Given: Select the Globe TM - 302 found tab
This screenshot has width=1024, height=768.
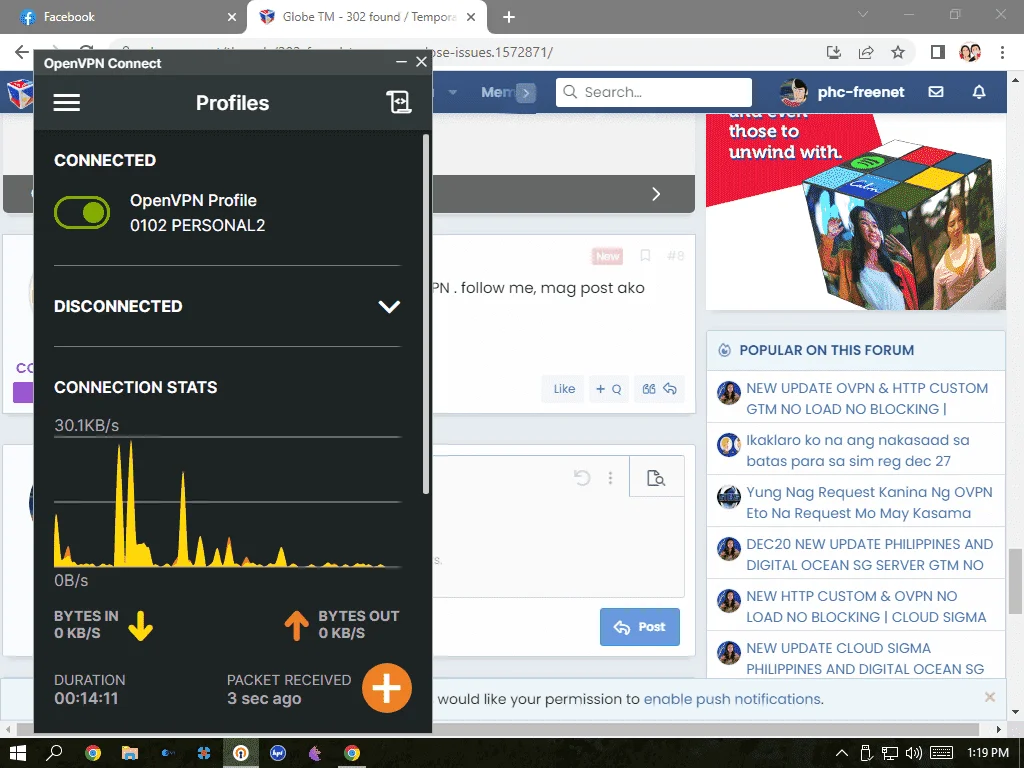Looking at the screenshot, I should [369, 17].
